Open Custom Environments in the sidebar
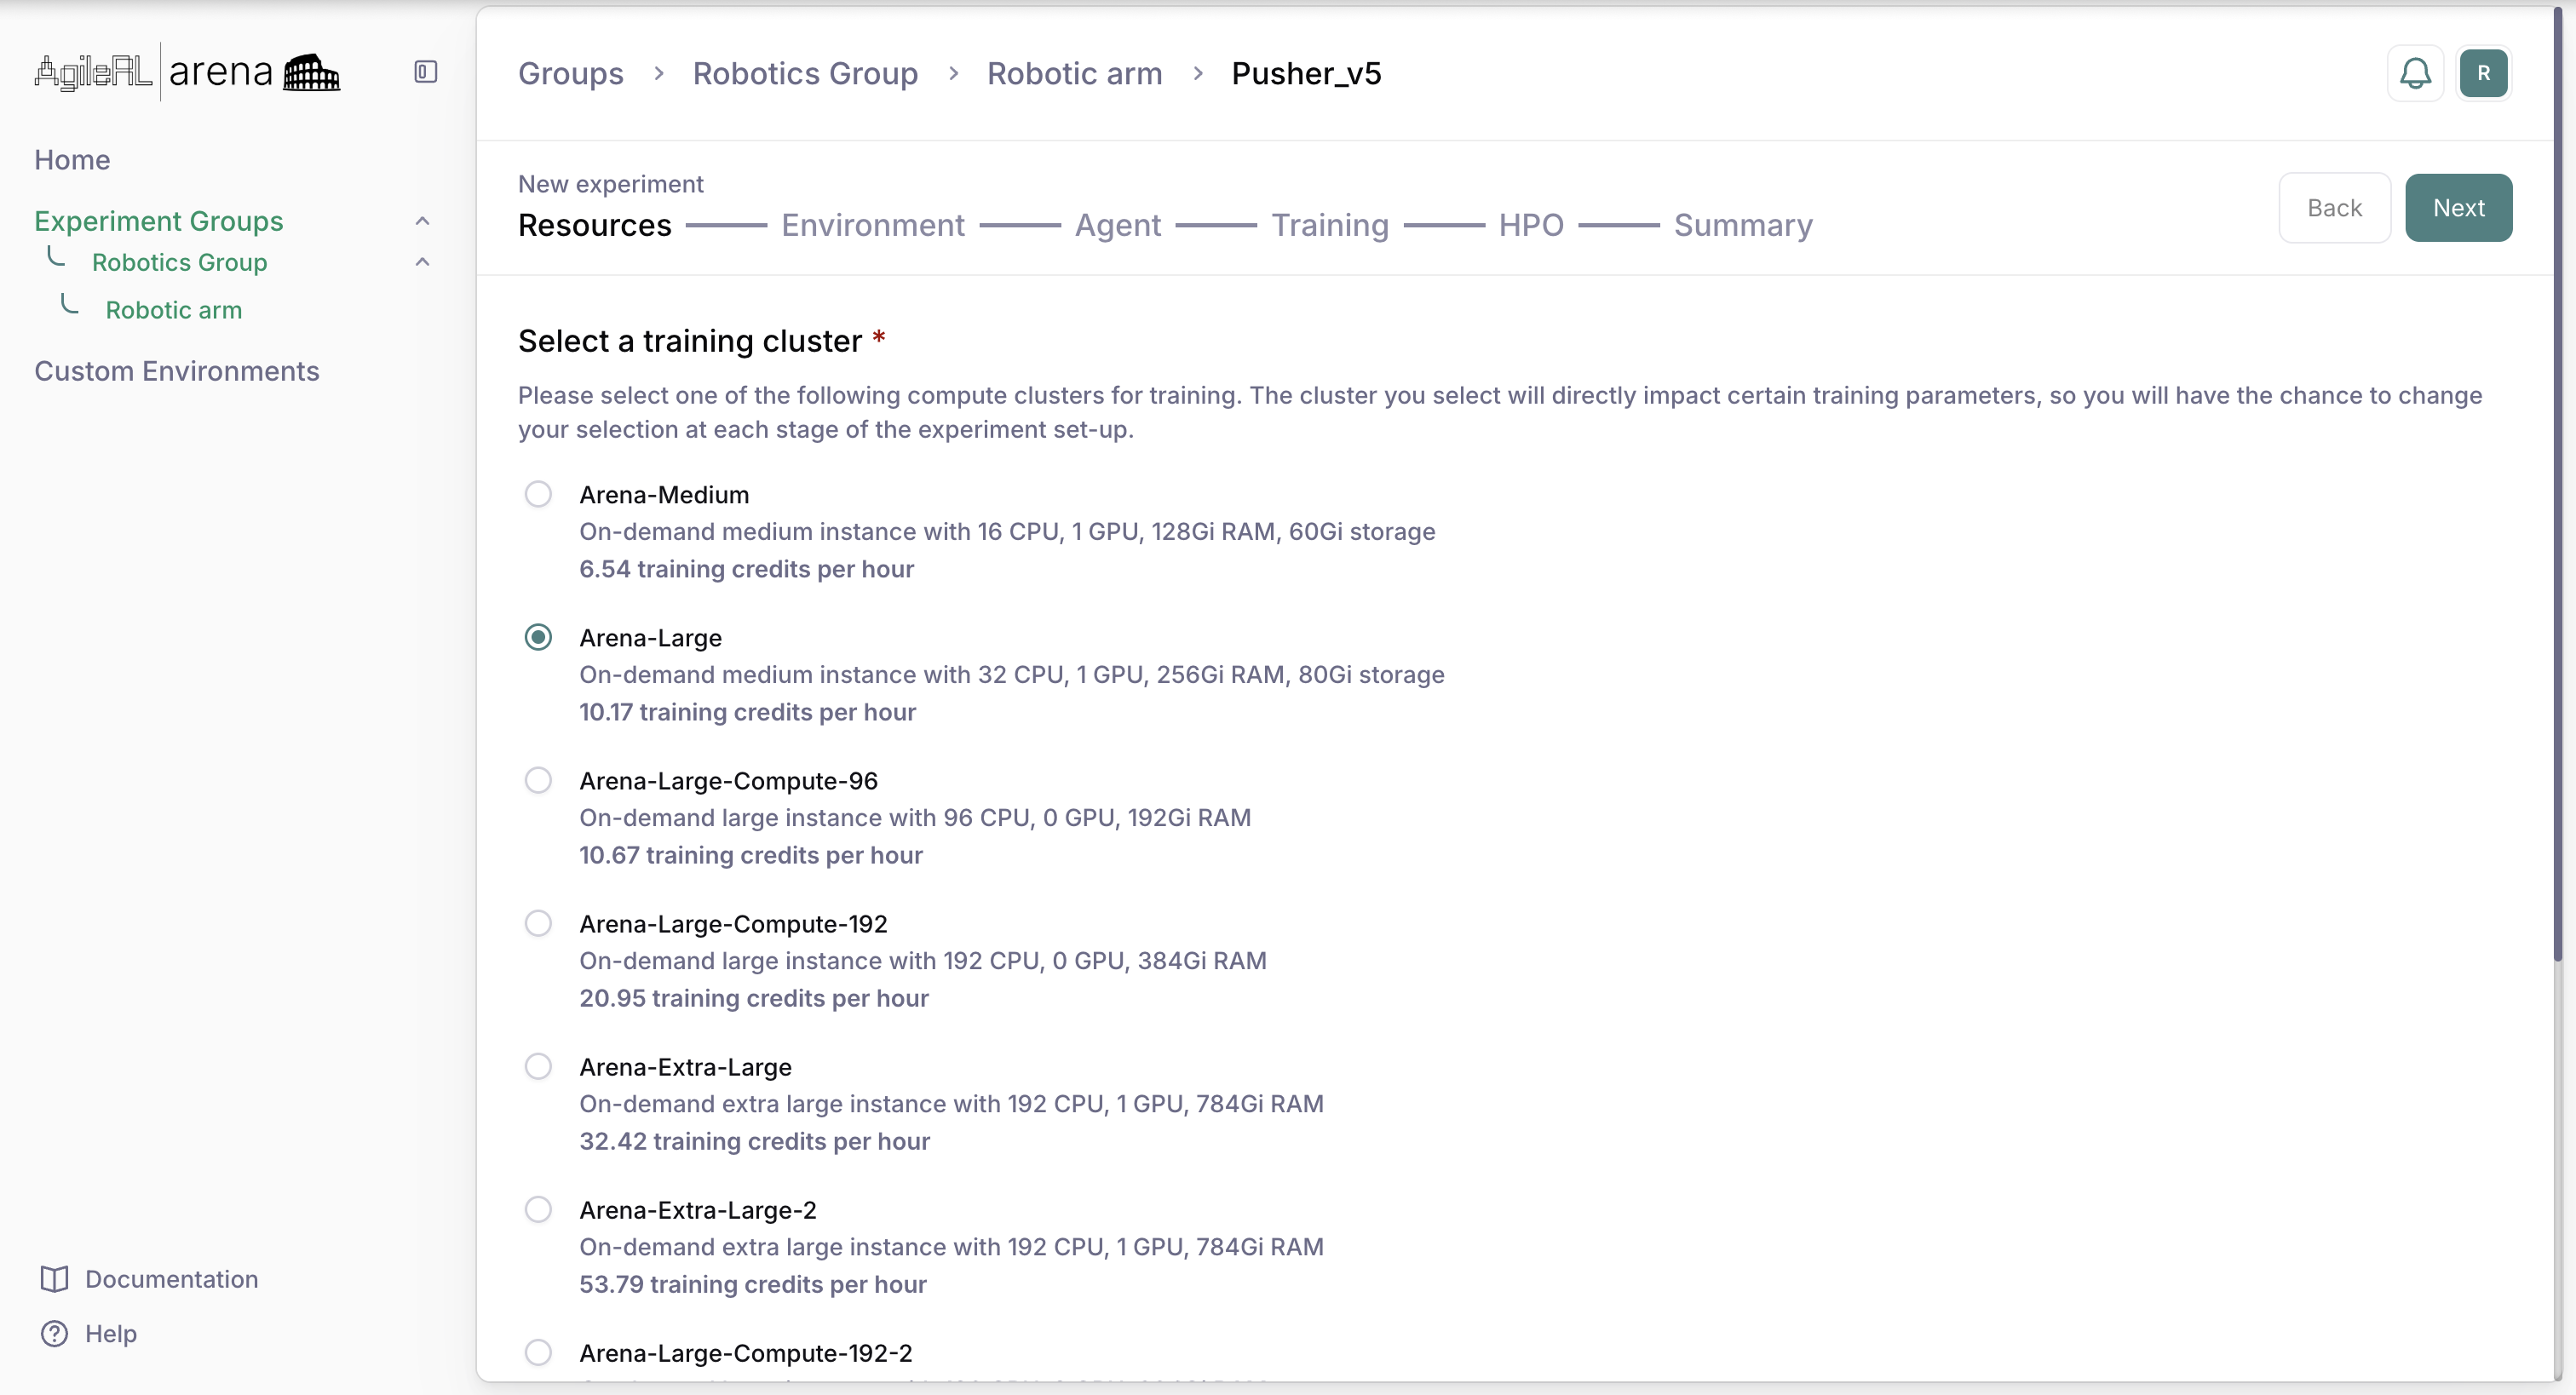The image size is (2576, 1395). tap(176, 371)
